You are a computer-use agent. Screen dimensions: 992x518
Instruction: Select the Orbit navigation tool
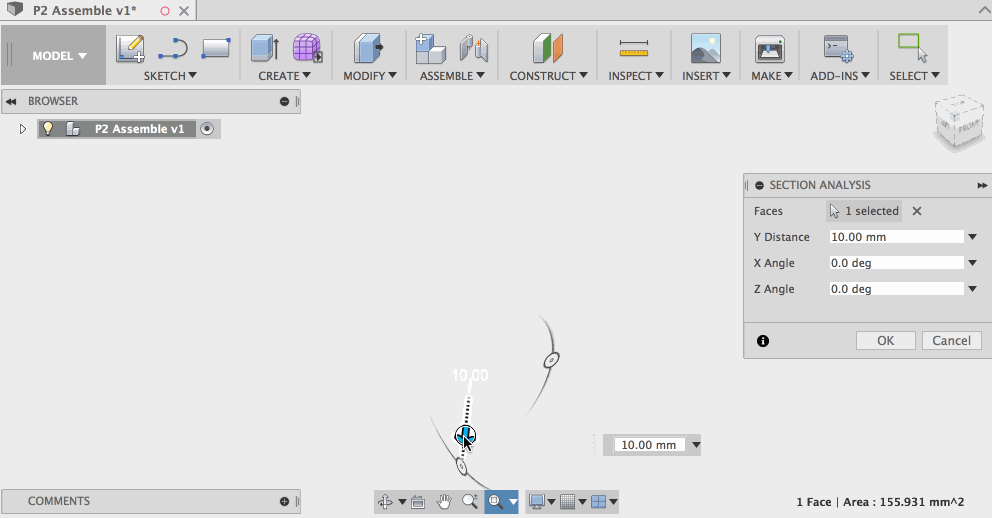click(385, 502)
